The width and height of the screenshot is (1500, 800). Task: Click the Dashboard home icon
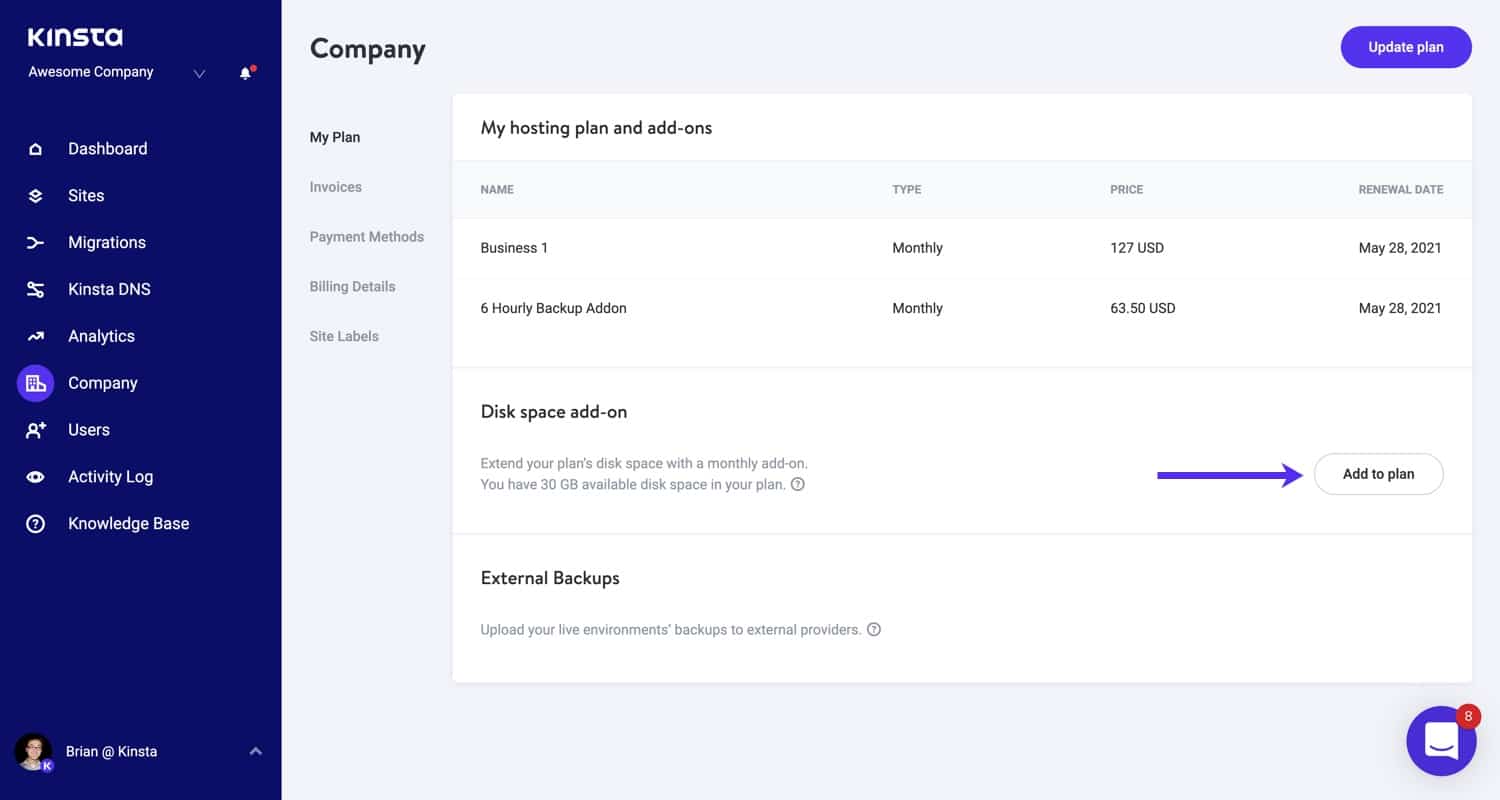(x=35, y=149)
